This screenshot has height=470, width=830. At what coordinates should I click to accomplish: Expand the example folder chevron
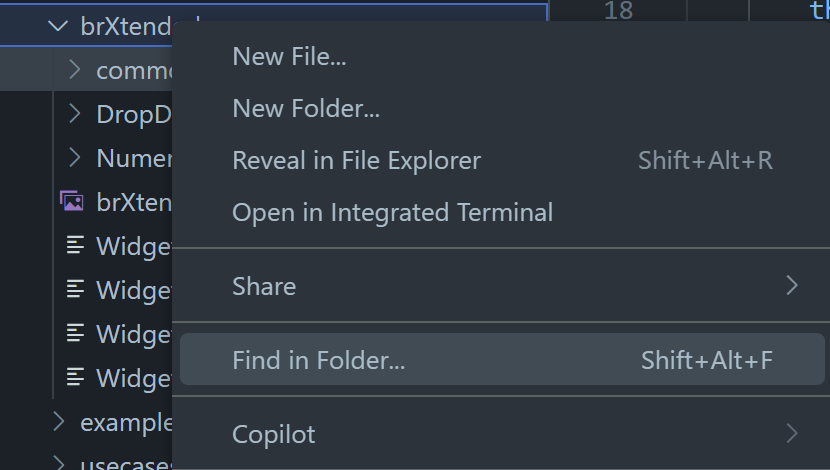point(58,422)
